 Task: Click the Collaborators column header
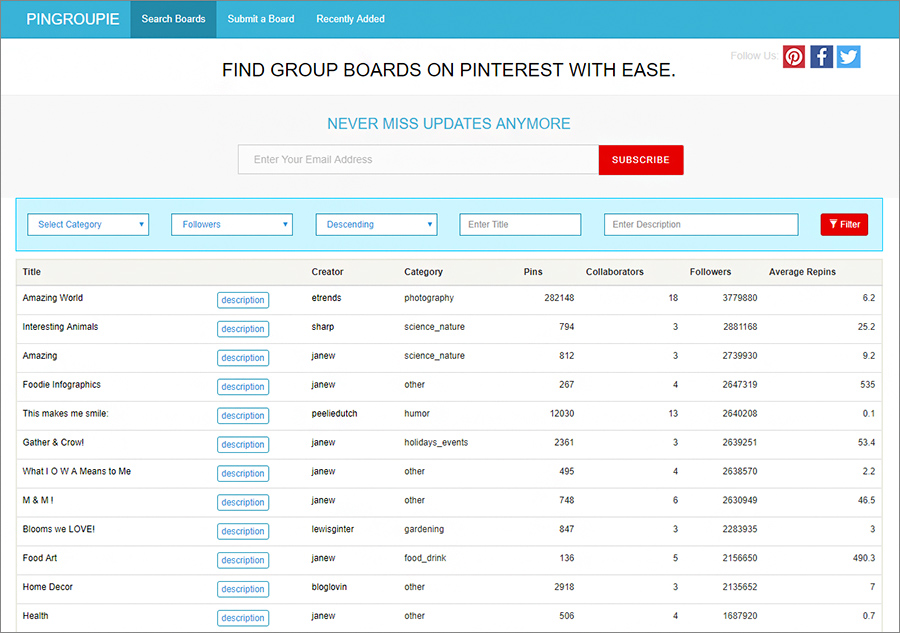pos(614,272)
